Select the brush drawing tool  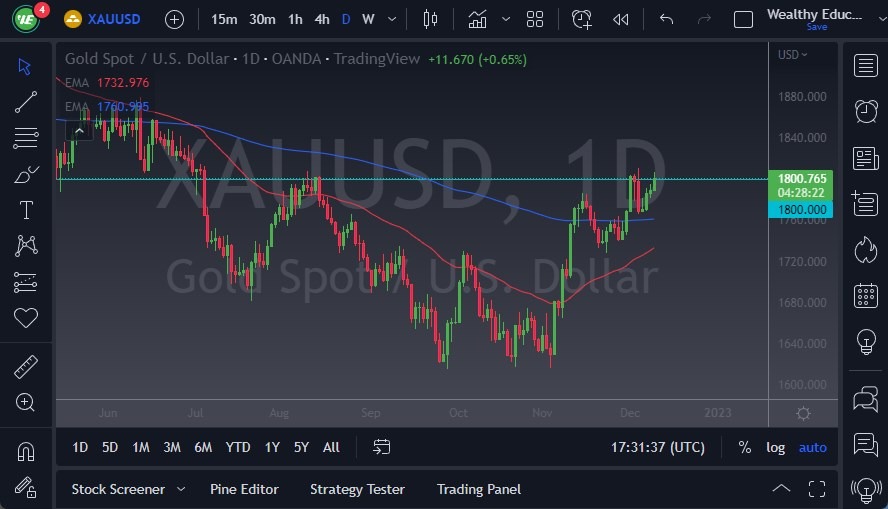point(25,174)
